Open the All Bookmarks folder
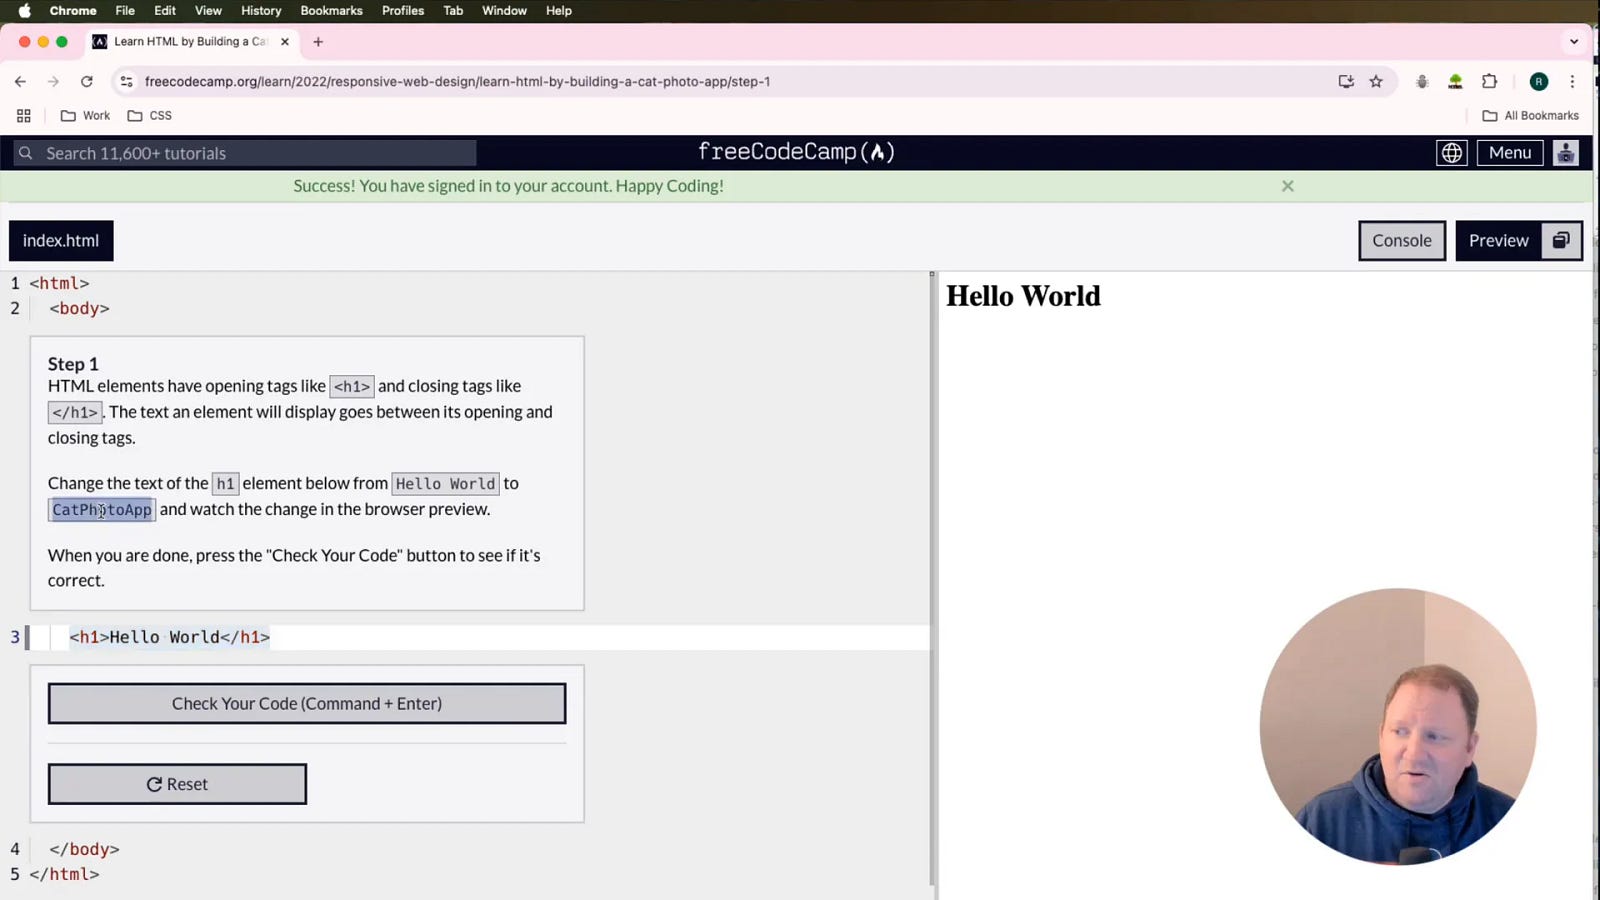This screenshot has width=1600, height=900. click(x=1530, y=116)
